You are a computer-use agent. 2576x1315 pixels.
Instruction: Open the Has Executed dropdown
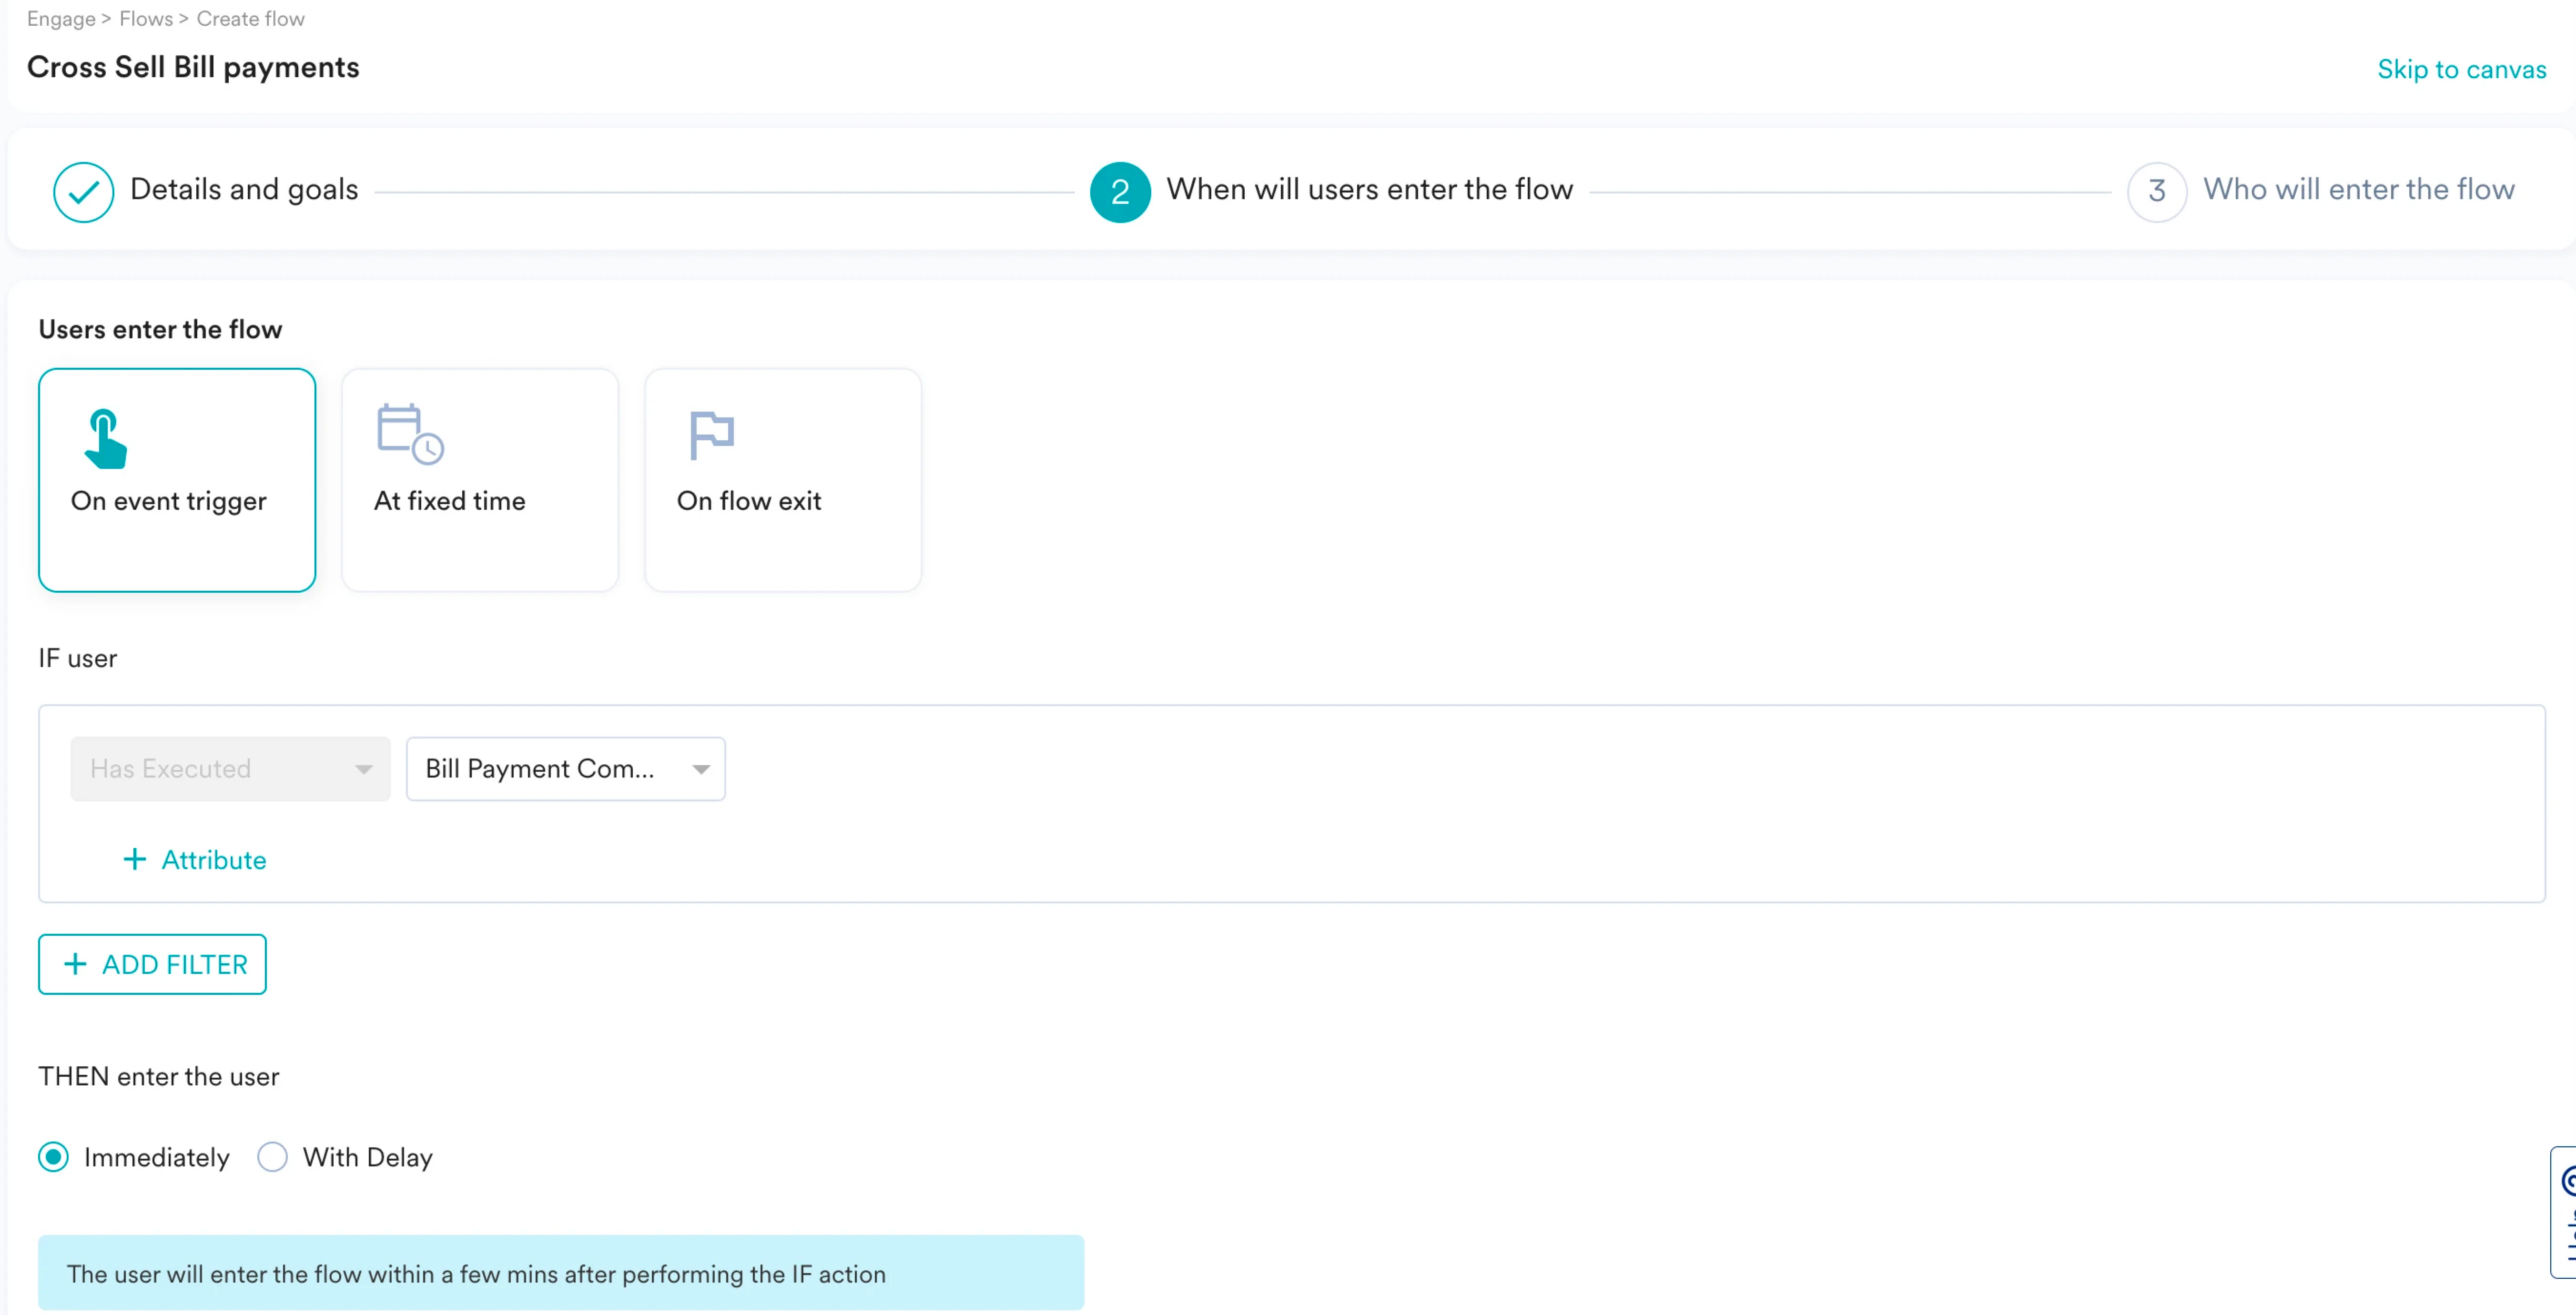click(x=229, y=768)
